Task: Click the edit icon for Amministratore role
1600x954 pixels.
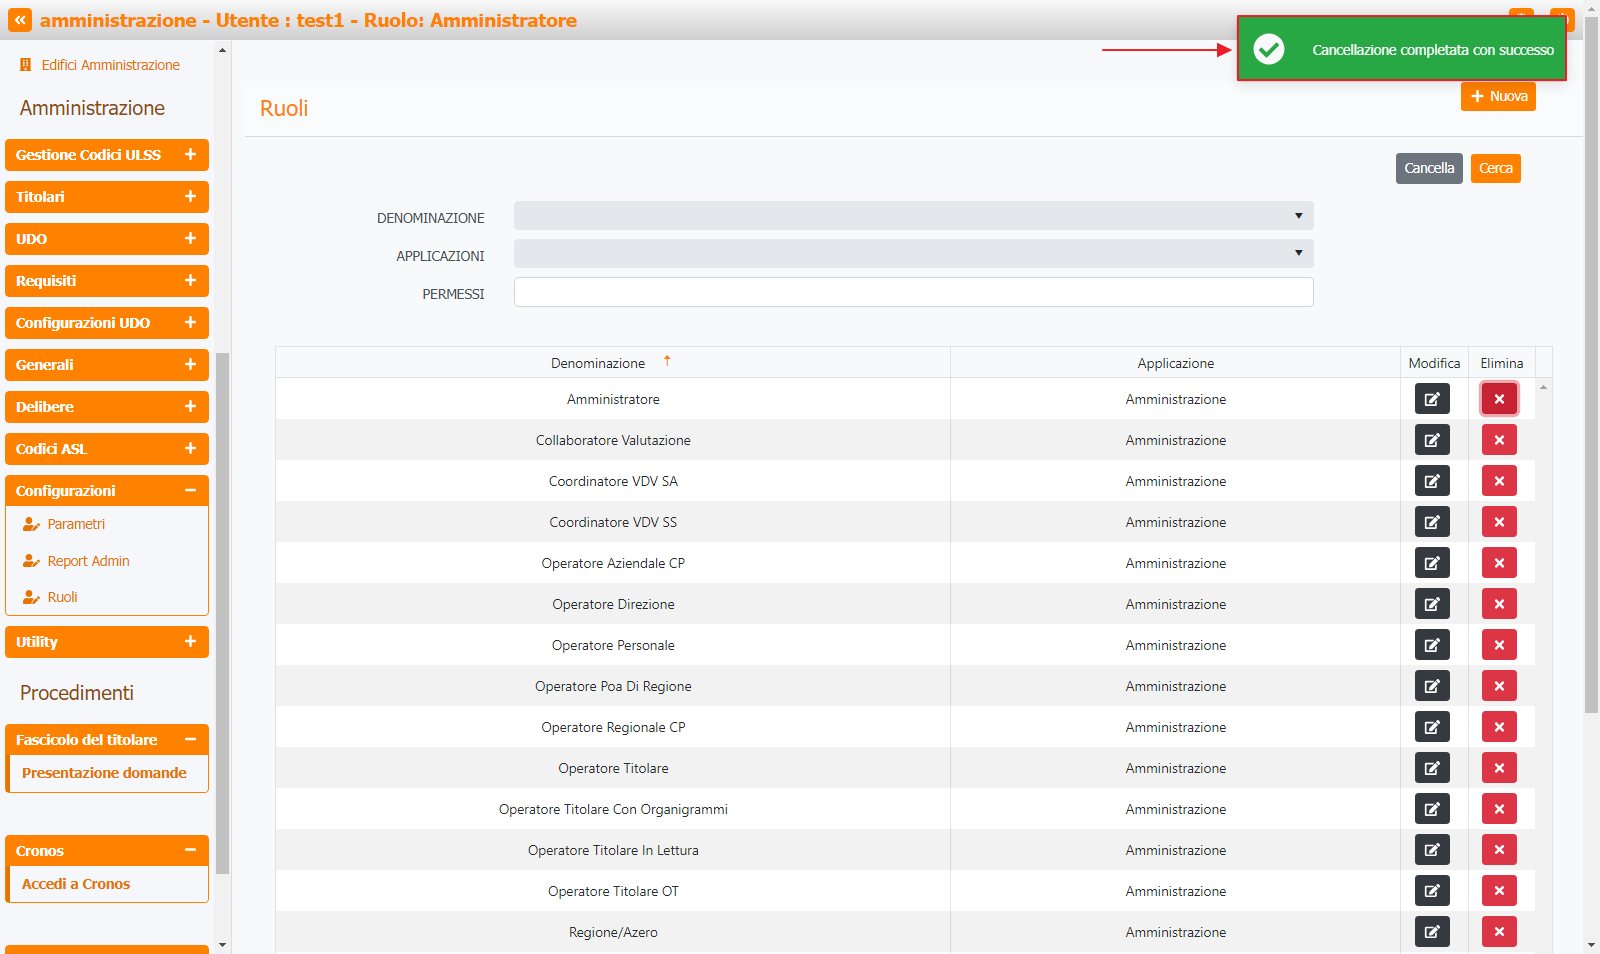Action: [1432, 399]
